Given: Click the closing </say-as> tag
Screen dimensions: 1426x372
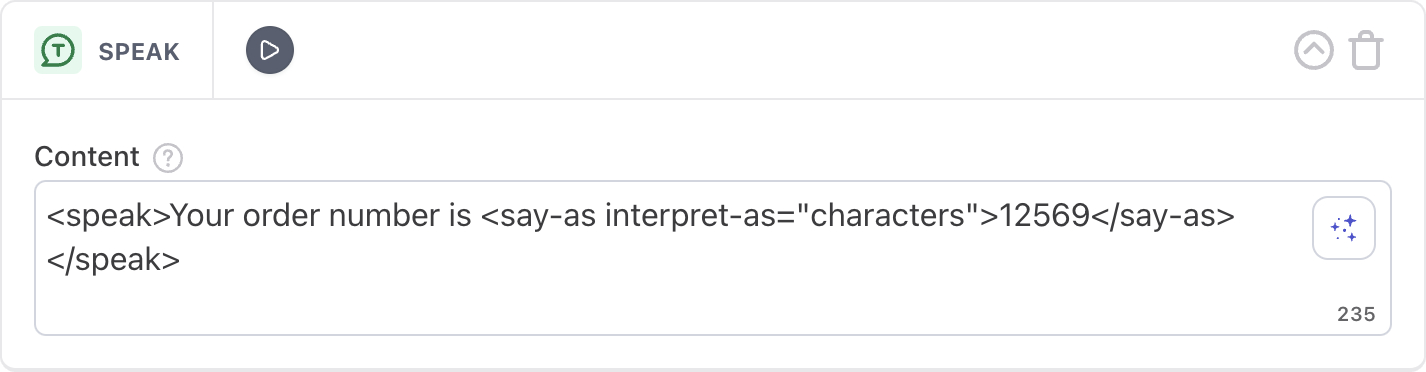Looking at the screenshot, I should pyautogui.click(x=1163, y=217).
